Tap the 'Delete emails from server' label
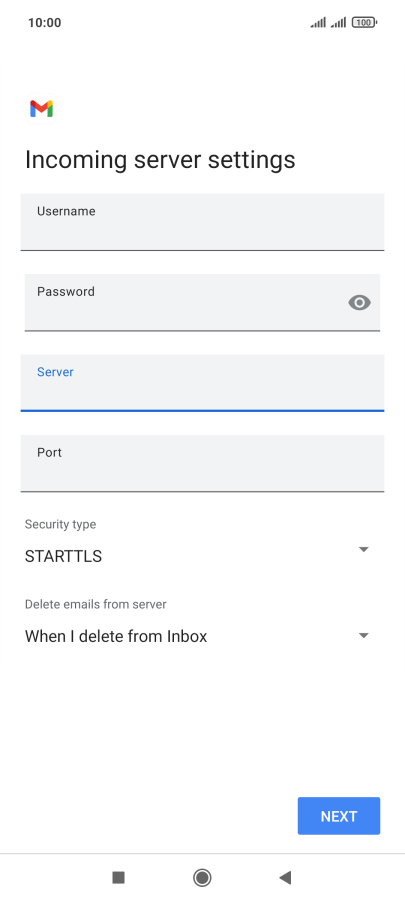 [x=95, y=605]
